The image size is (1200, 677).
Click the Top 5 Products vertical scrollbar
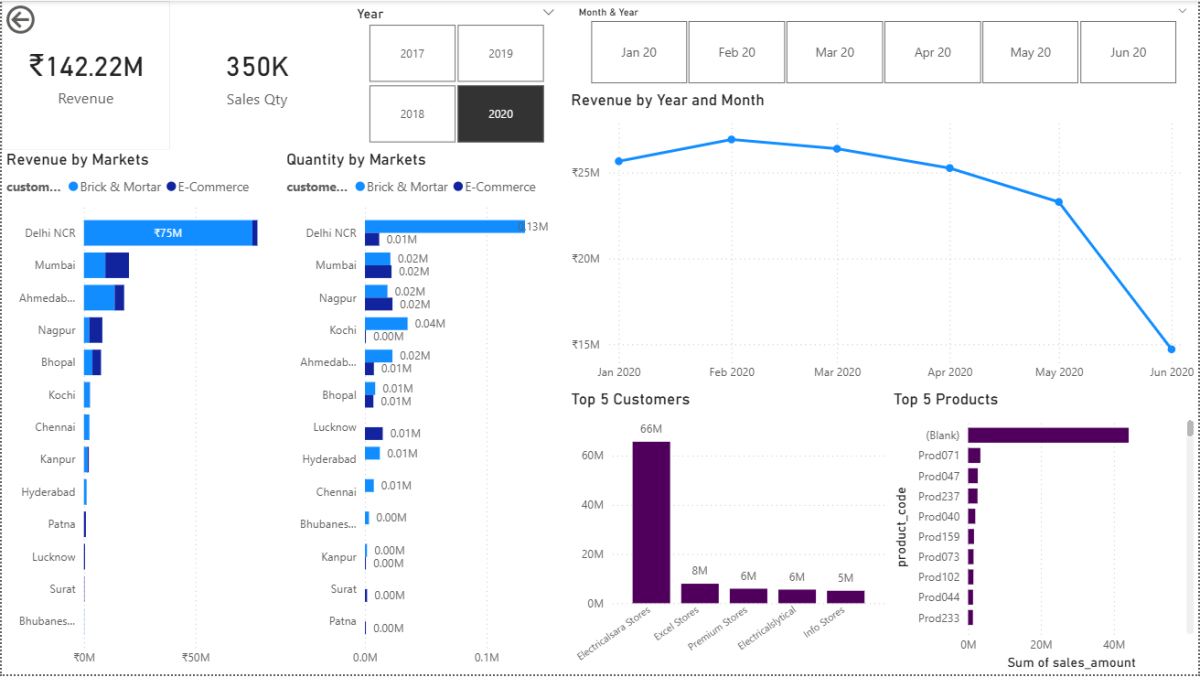click(1190, 428)
